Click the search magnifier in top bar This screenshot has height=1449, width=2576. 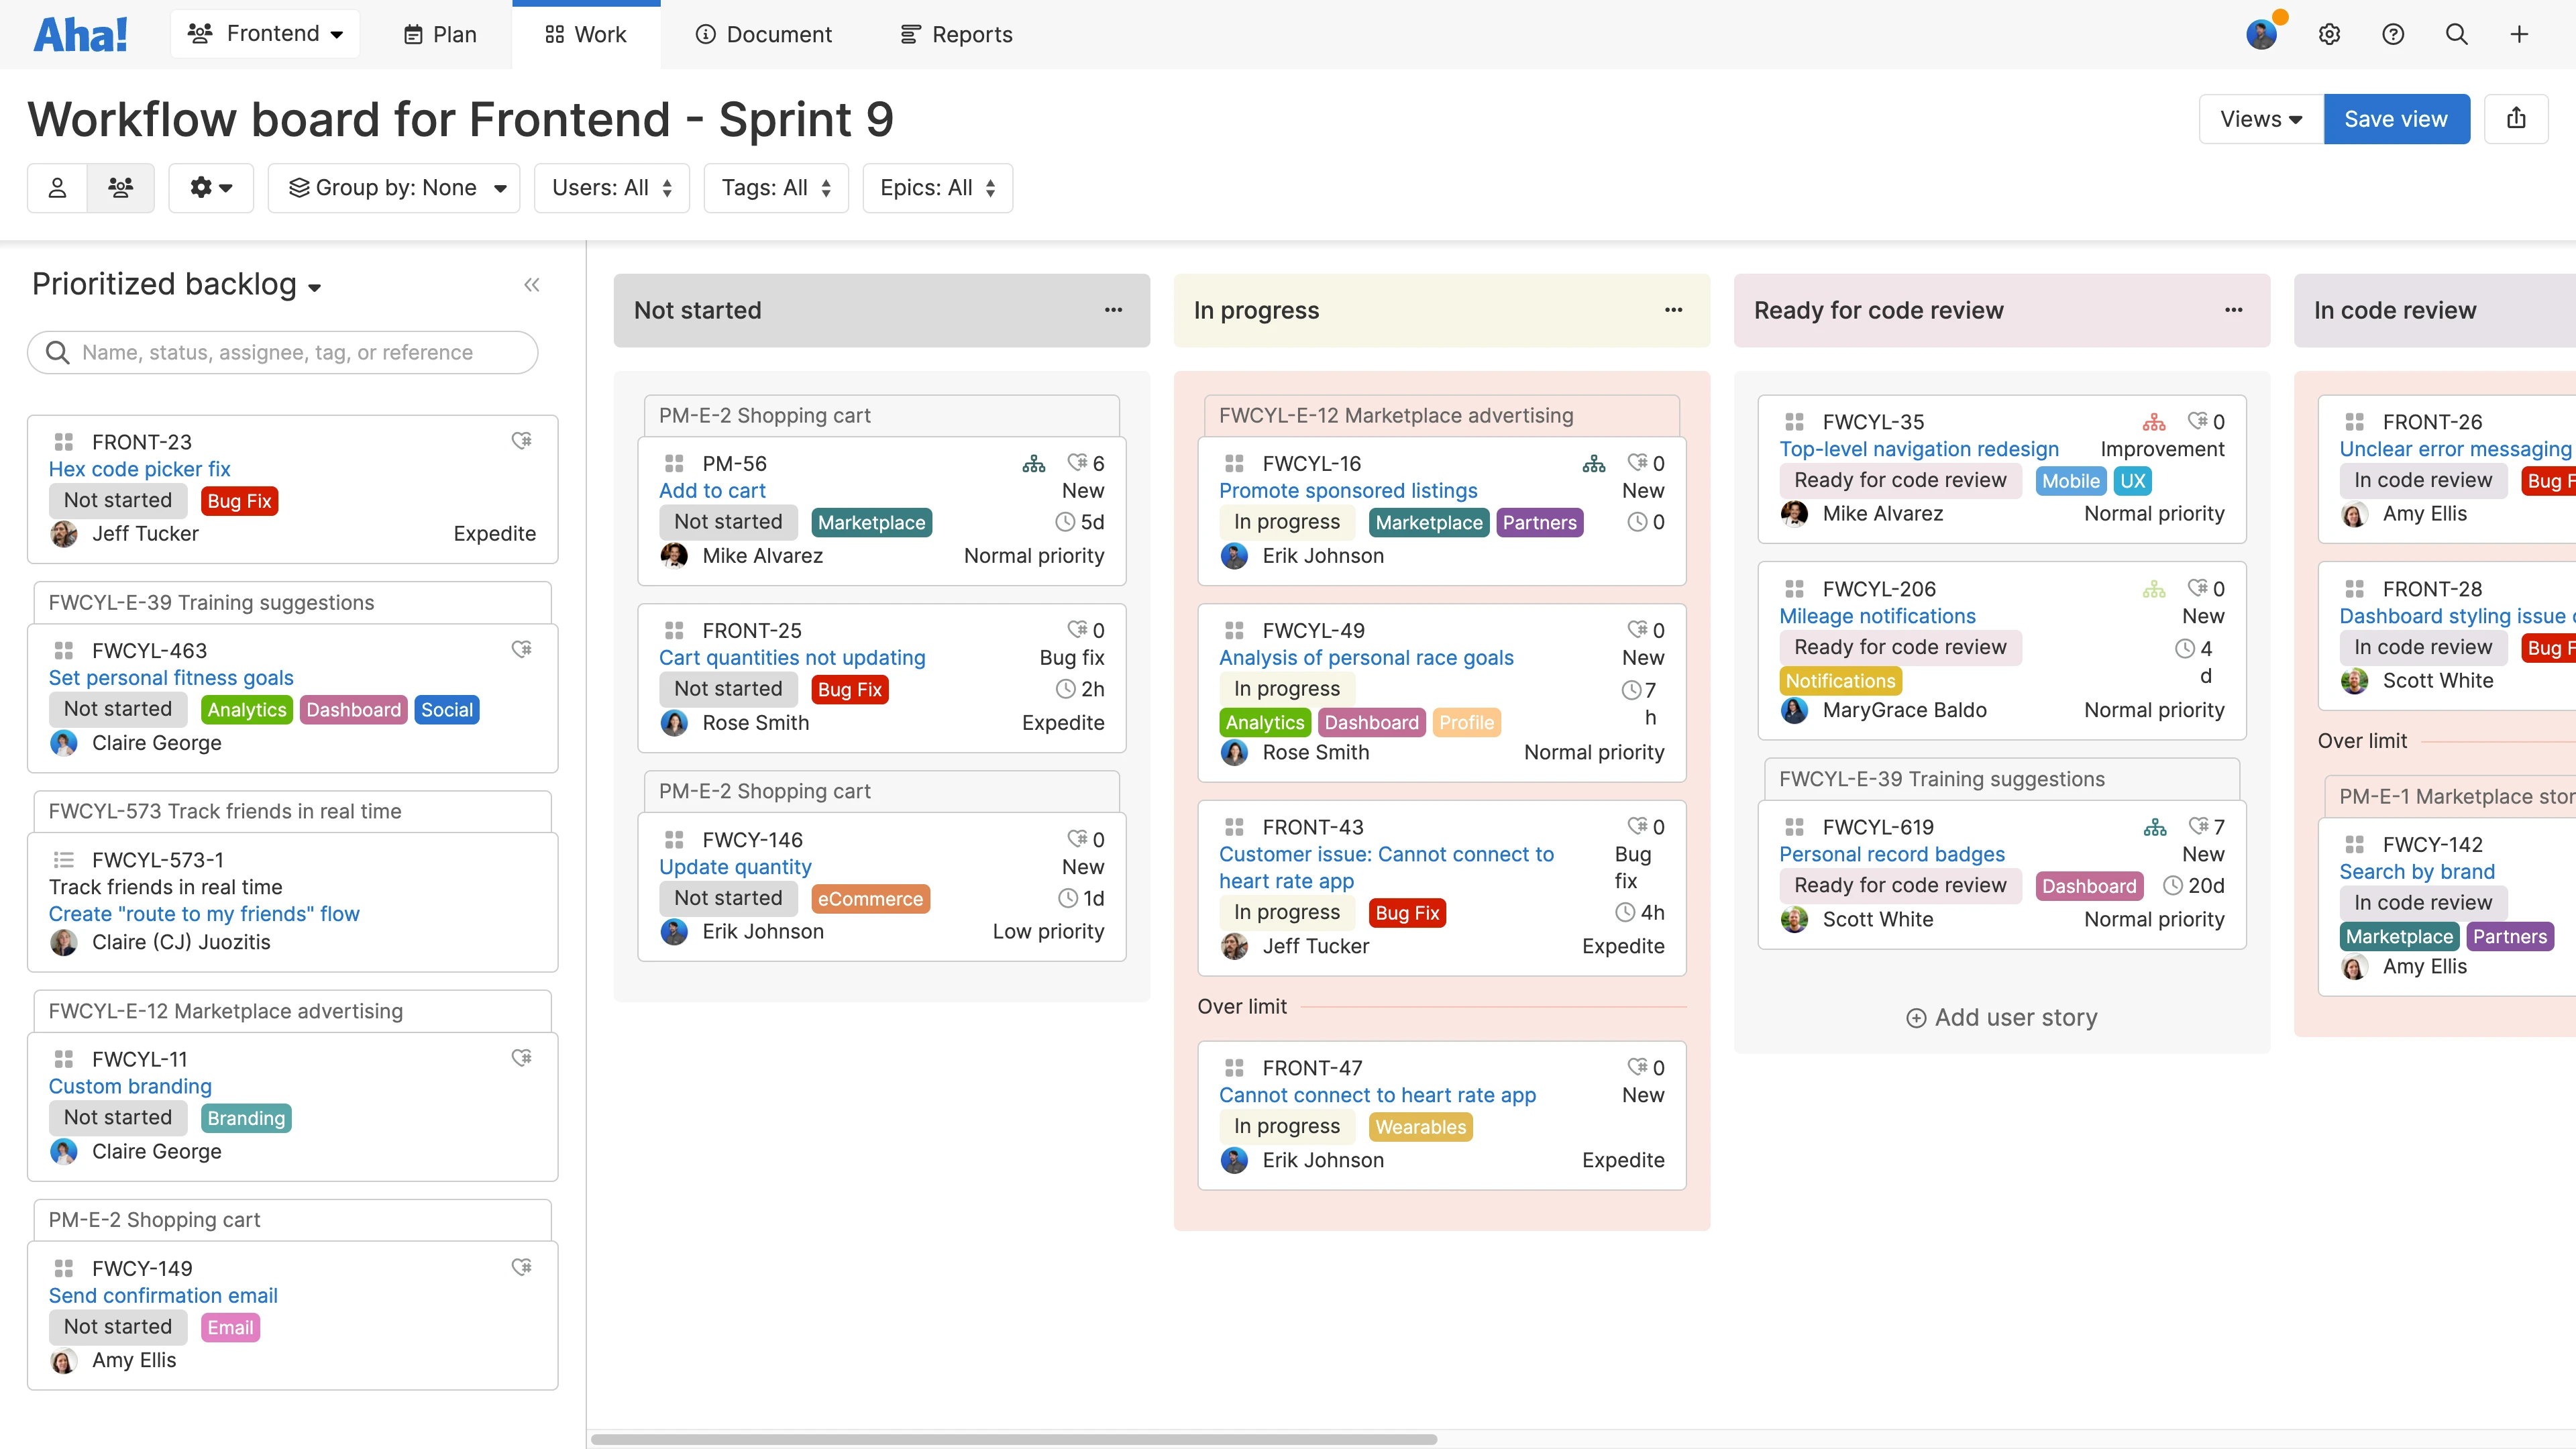[x=2456, y=35]
